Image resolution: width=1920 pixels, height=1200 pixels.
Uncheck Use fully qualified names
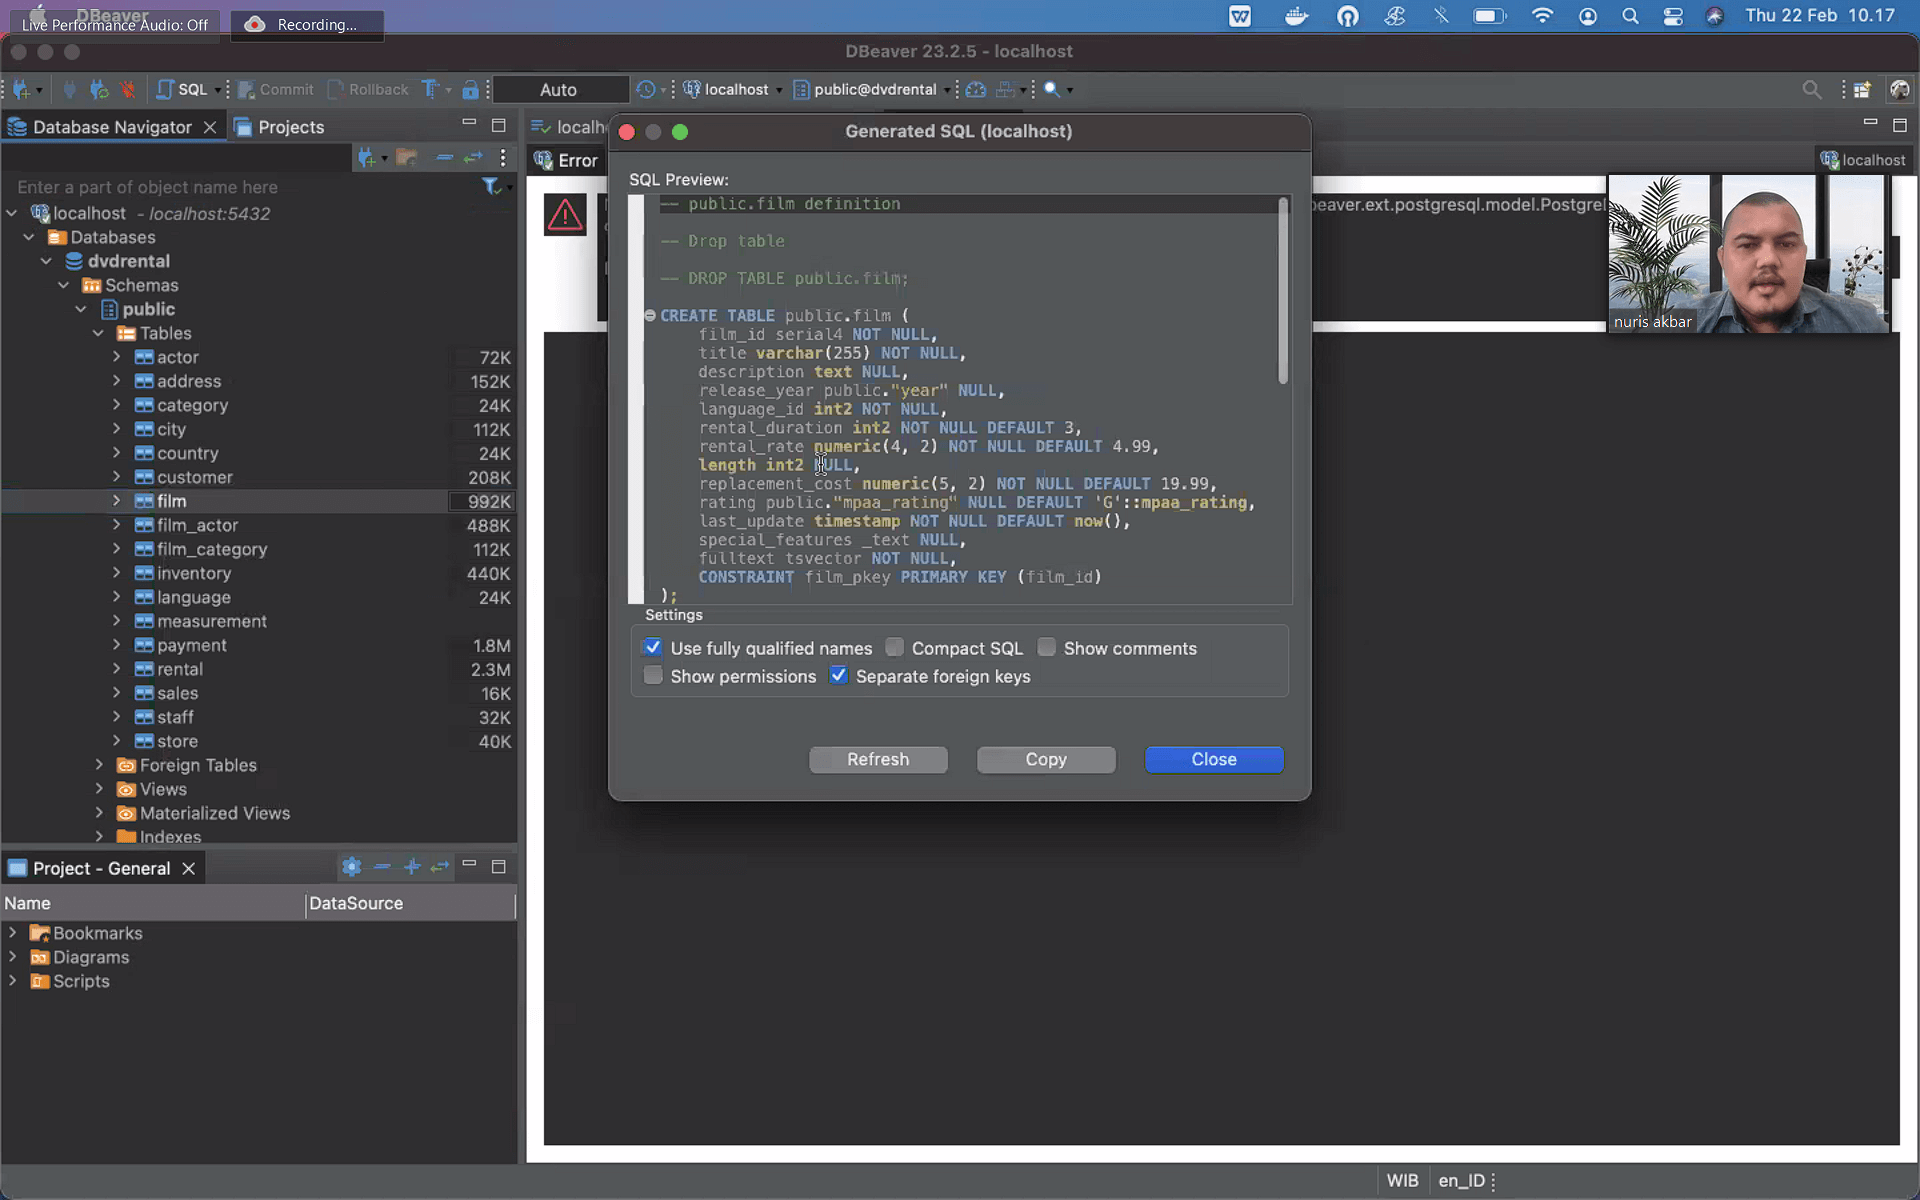tap(653, 648)
